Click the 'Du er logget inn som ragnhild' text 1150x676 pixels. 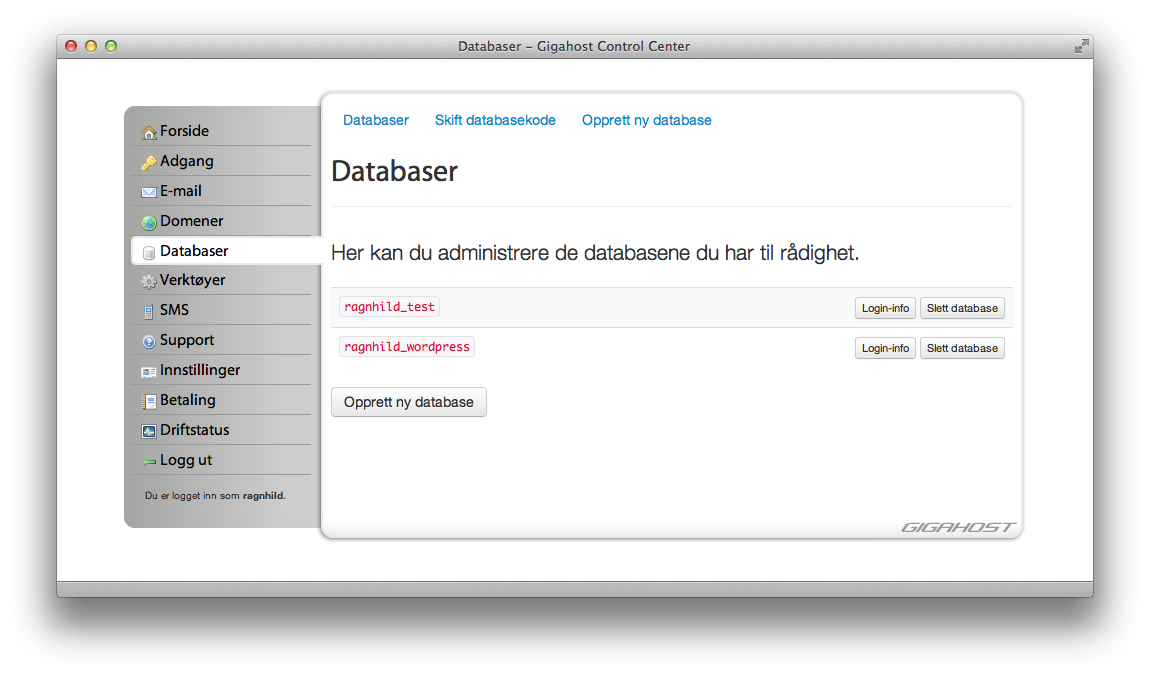(x=215, y=496)
